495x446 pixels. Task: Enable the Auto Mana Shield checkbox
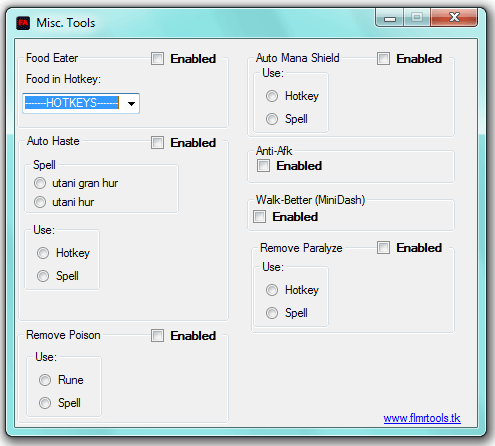pos(383,59)
